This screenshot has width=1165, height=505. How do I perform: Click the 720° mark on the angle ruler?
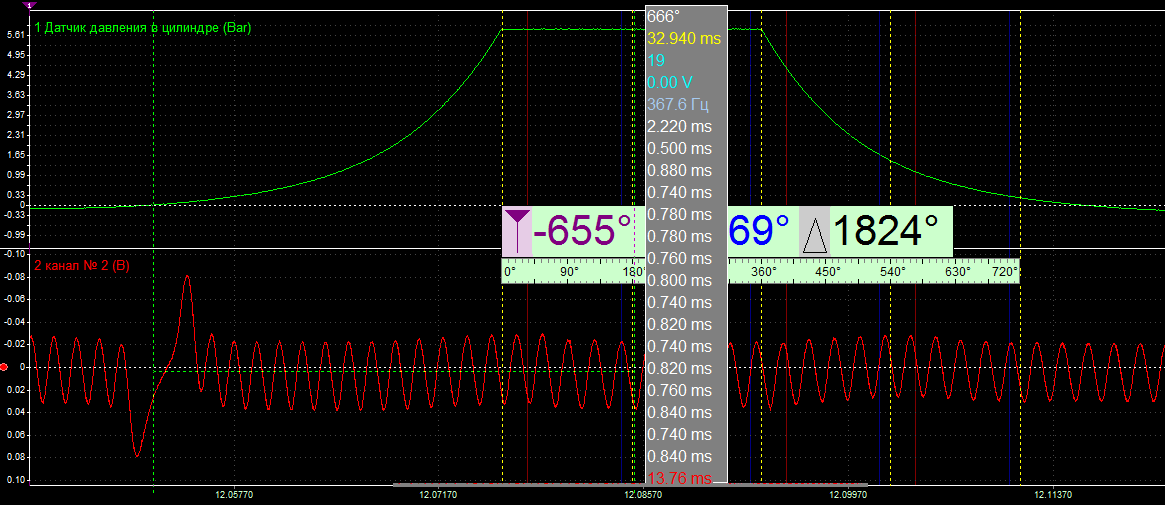tap(1005, 271)
